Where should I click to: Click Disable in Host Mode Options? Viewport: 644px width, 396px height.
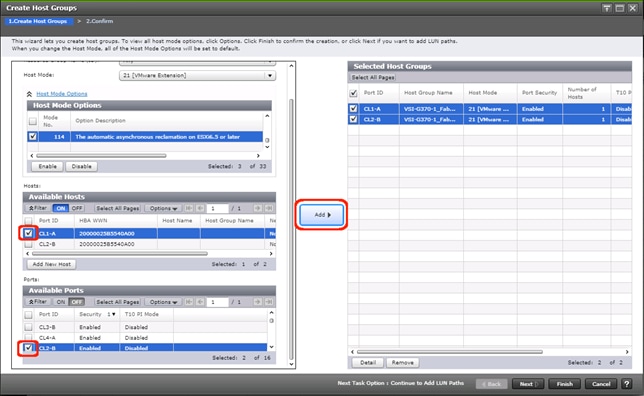tap(81, 166)
